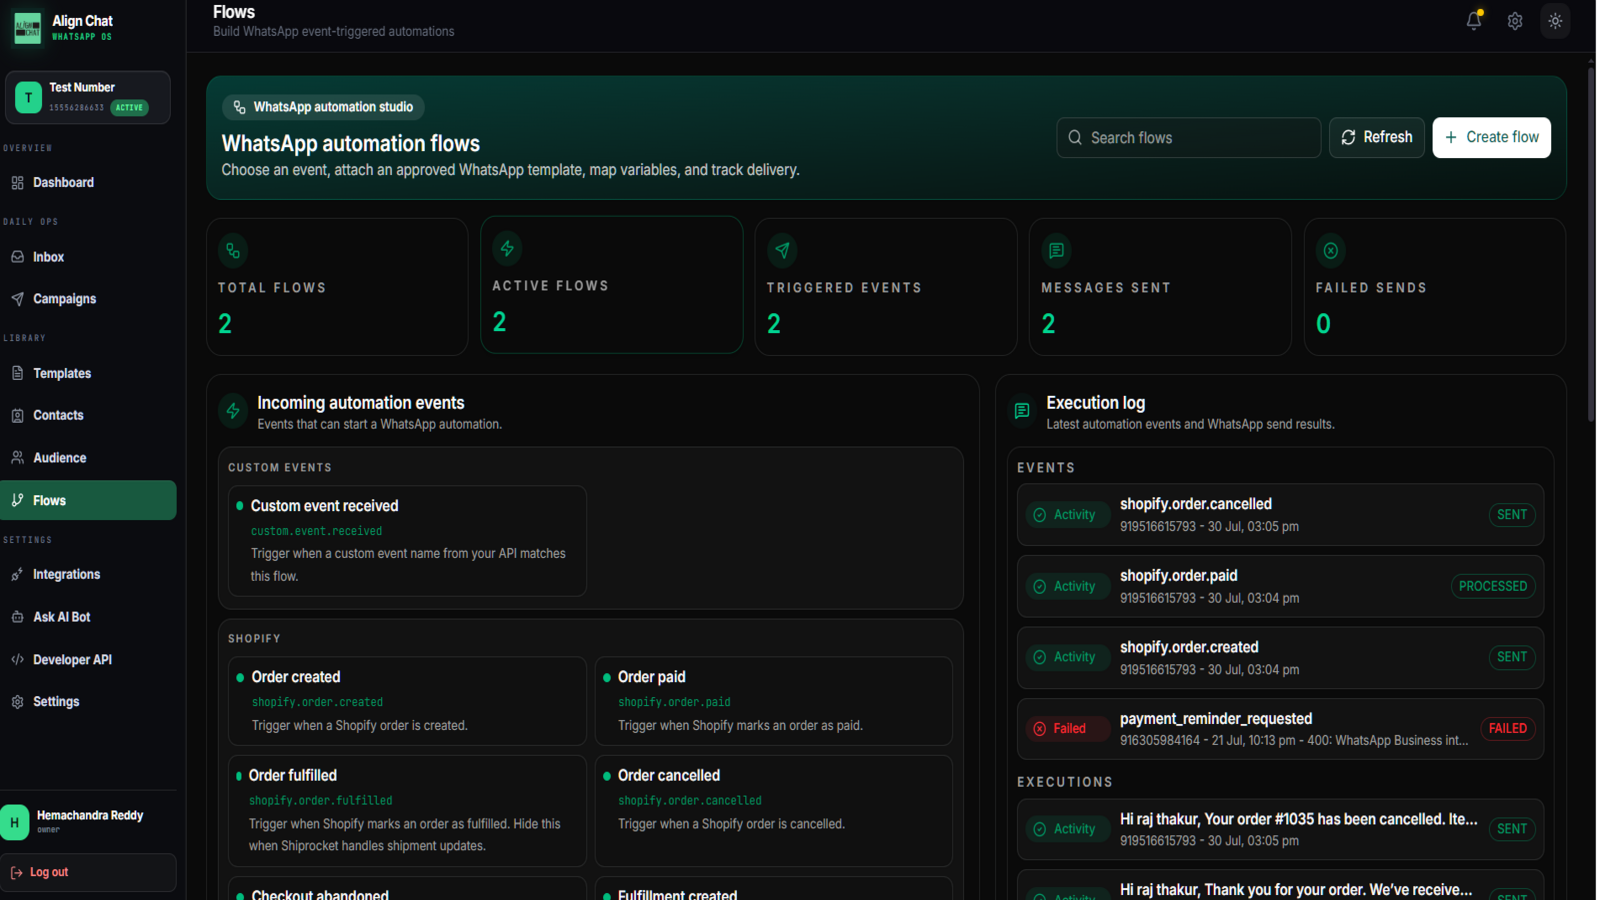Click the sidebar Settings gear icon
Viewport: 1600px width, 900px height.
(17, 702)
